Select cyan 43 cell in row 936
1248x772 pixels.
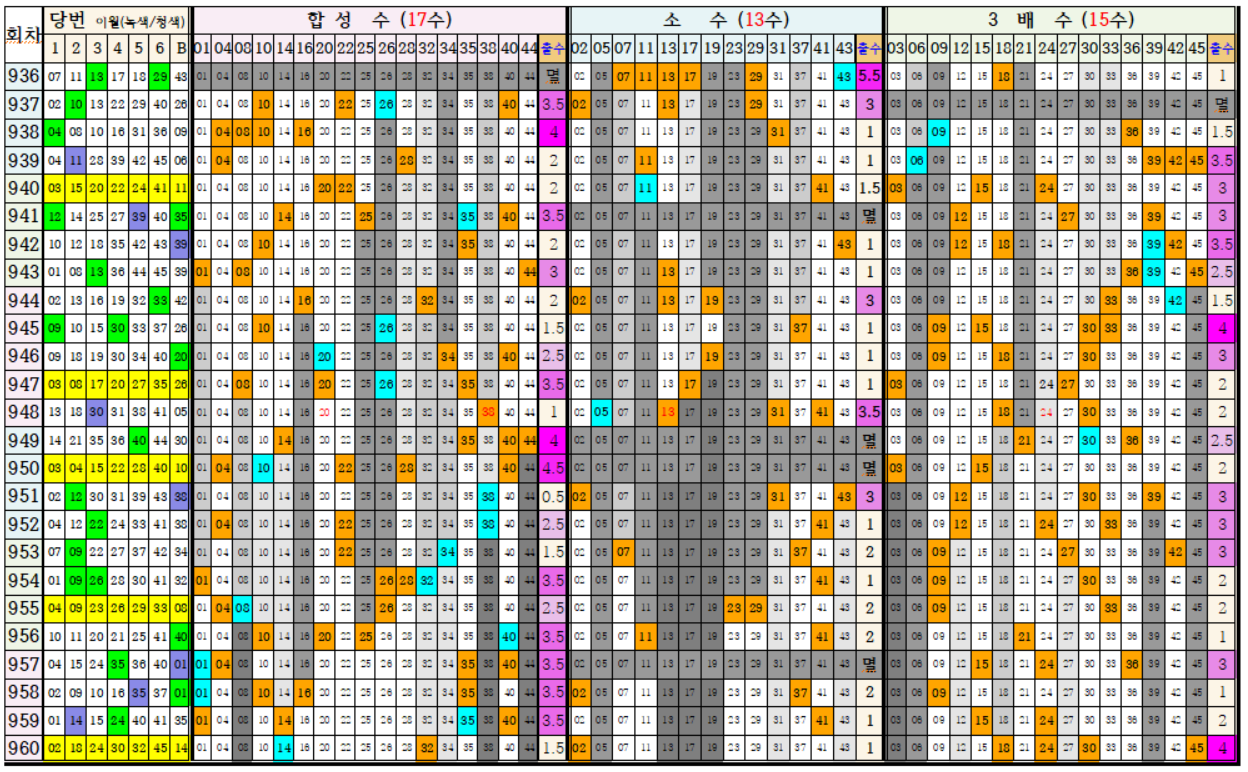tap(844, 76)
